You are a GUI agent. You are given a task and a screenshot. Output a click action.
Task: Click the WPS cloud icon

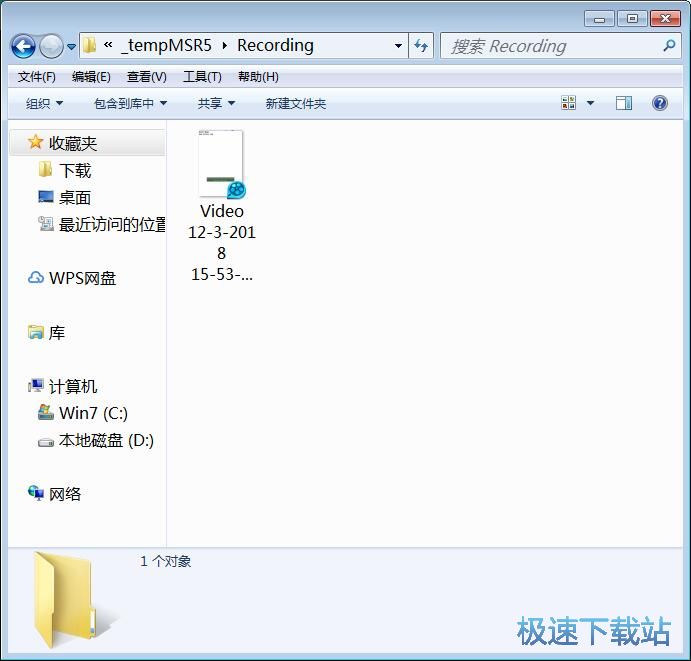[36, 278]
